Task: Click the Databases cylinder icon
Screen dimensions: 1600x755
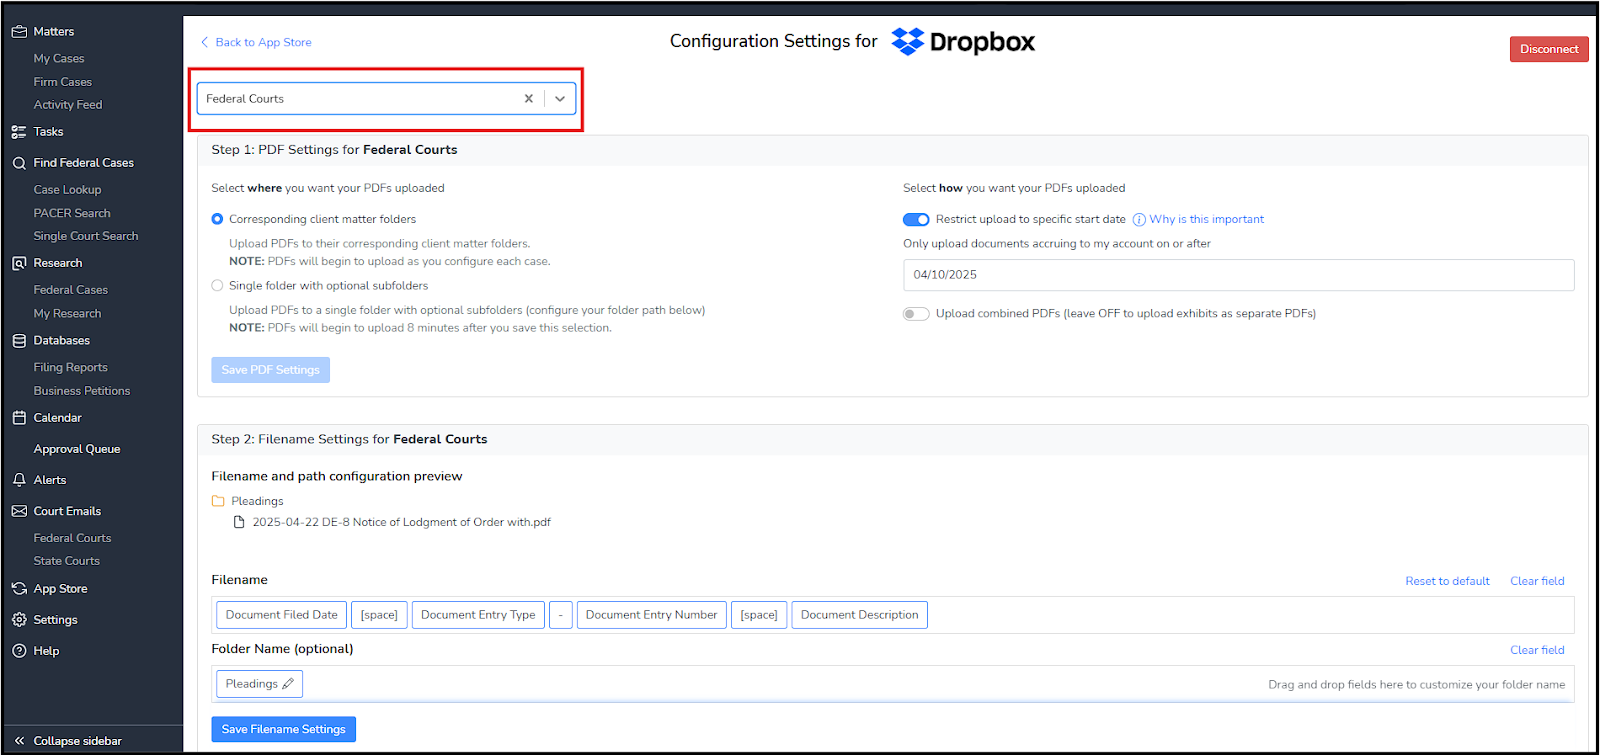Action: tap(19, 341)
